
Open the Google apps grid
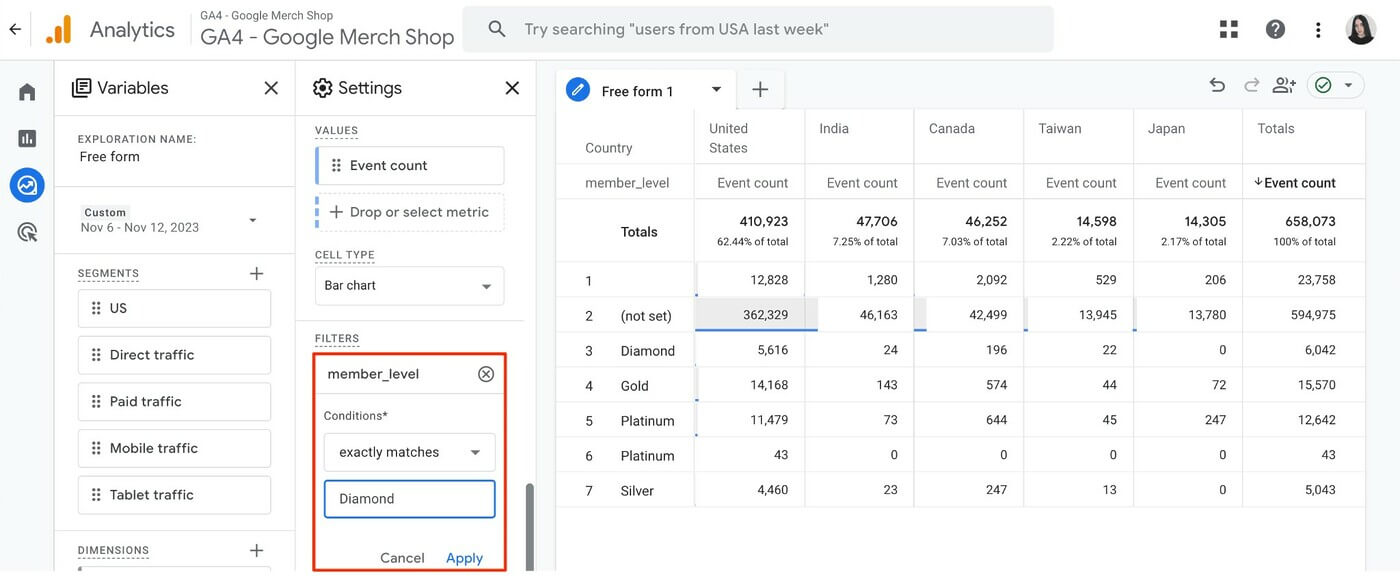1228,28
